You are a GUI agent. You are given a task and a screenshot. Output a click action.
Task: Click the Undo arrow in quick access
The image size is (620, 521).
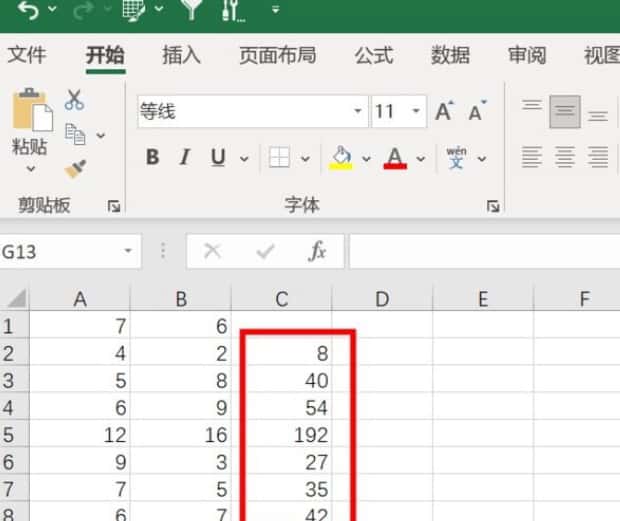[29, 11]
